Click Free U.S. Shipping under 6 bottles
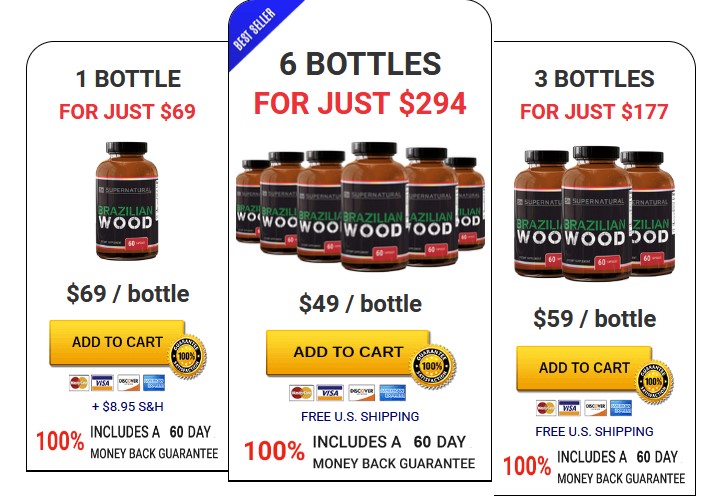The width and height of the screenshot is (713, 496). (360, 416)
